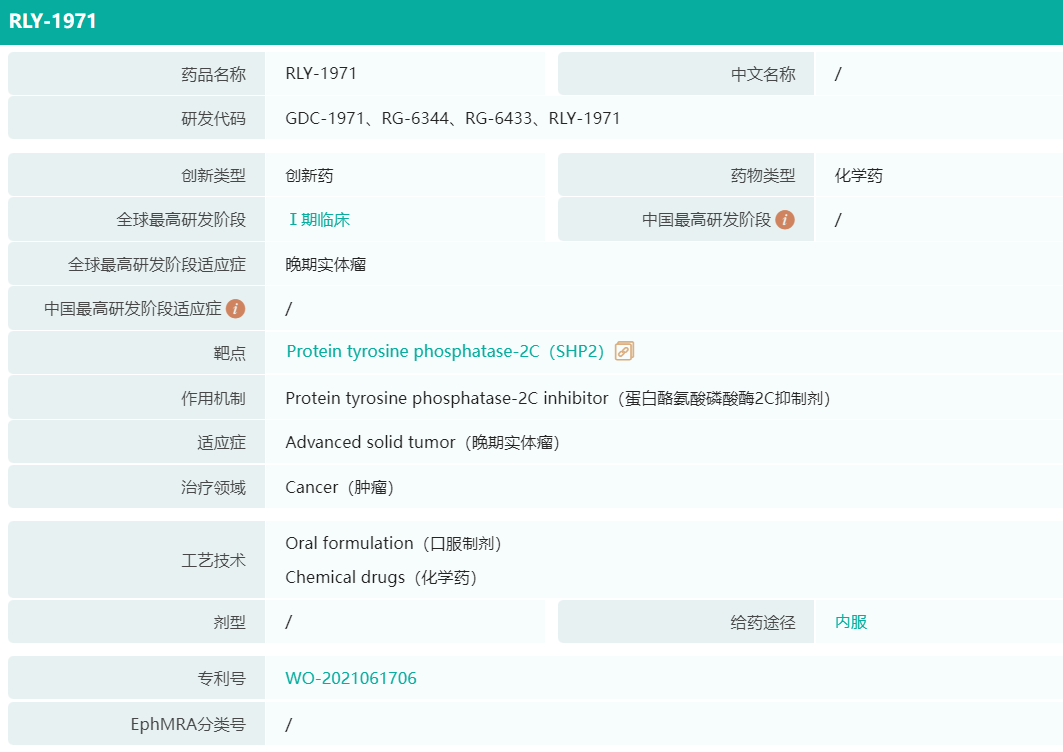Open patent WO-2021061706 link
1063x752 pixels.
[x=351, y=679]
